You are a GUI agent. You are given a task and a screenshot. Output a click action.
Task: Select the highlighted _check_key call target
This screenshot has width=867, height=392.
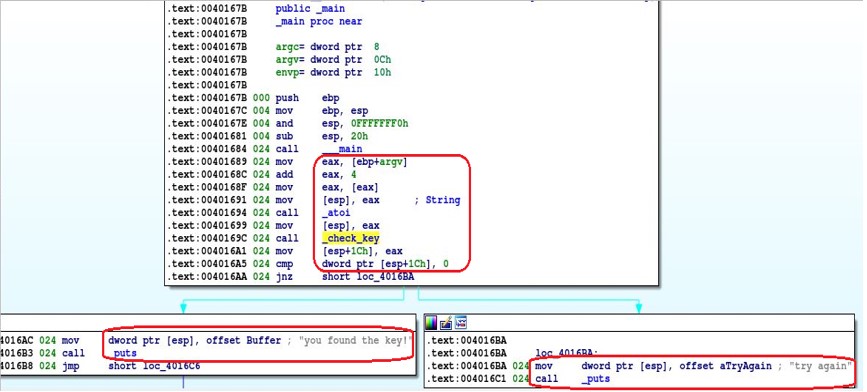point(351,238)
